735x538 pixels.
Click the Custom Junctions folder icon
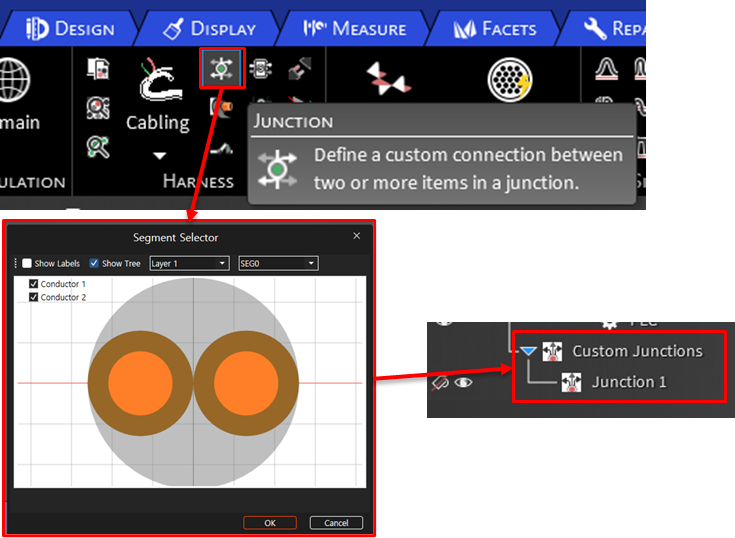tap(553, 351)
